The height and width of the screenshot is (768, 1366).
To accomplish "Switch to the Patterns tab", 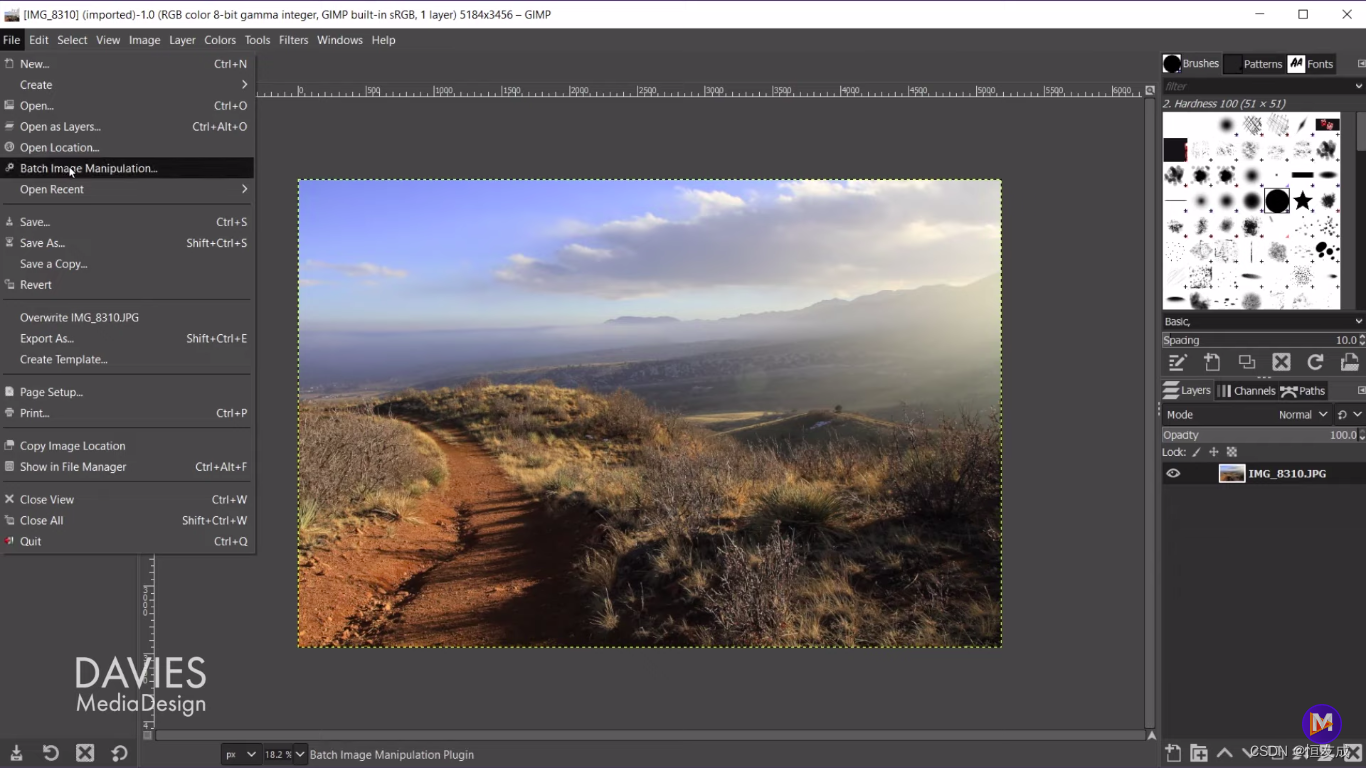I will tap(1254, 63).
